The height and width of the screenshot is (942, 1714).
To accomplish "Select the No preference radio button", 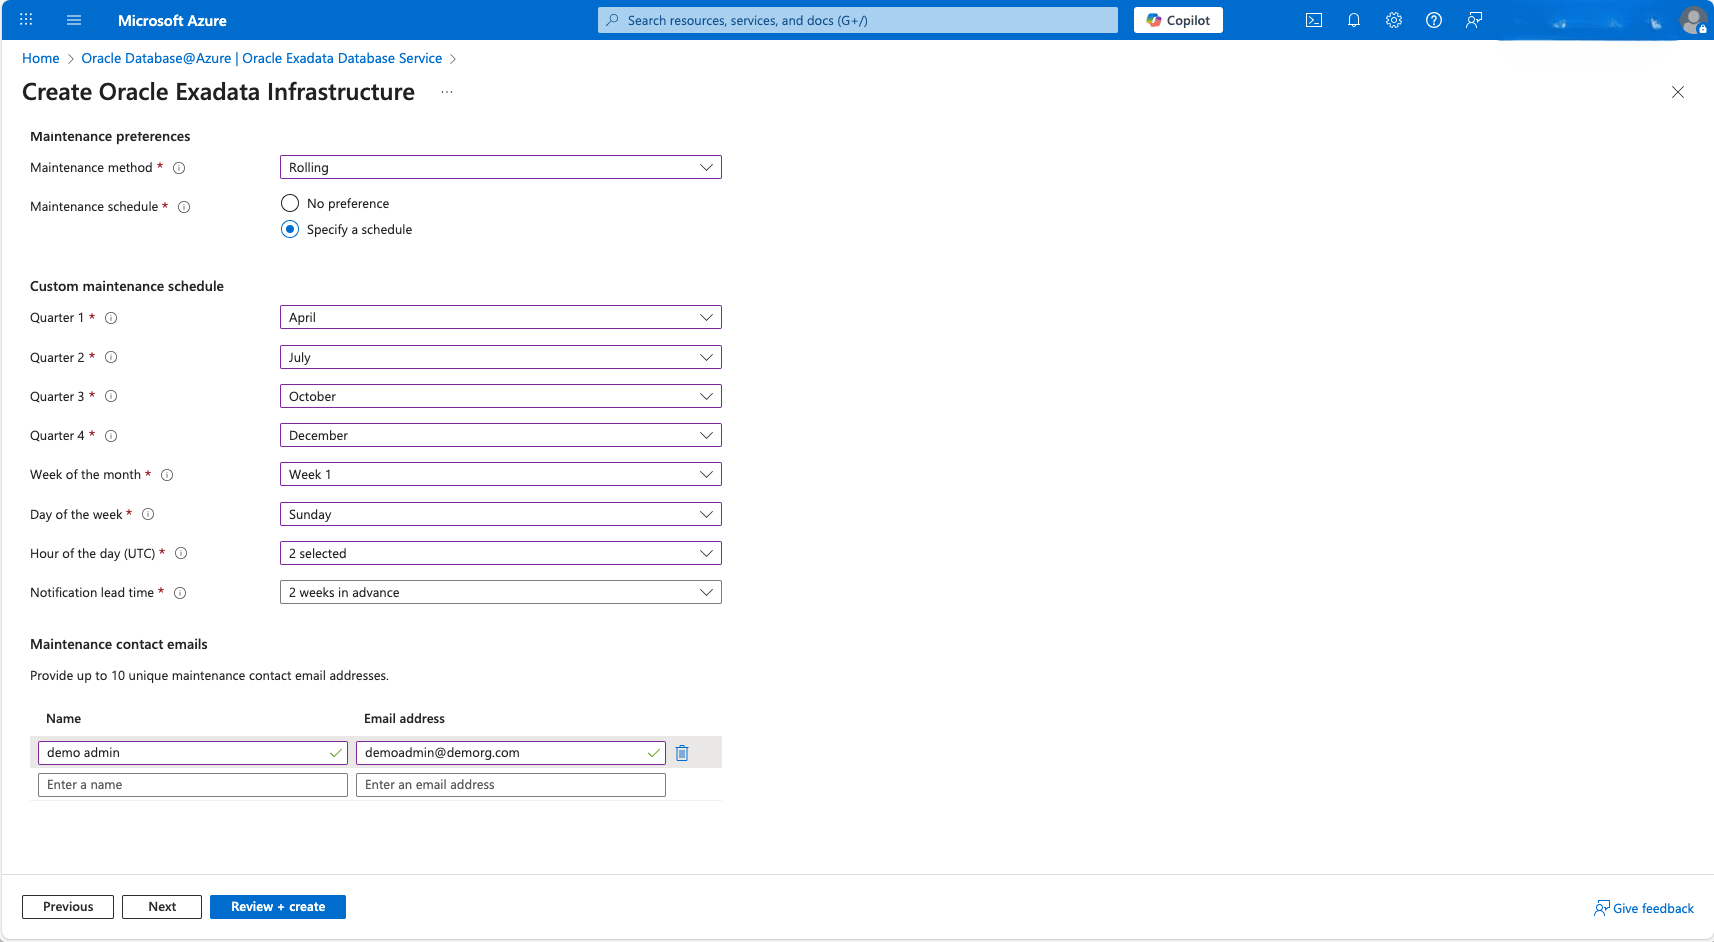I will point(290,203).
